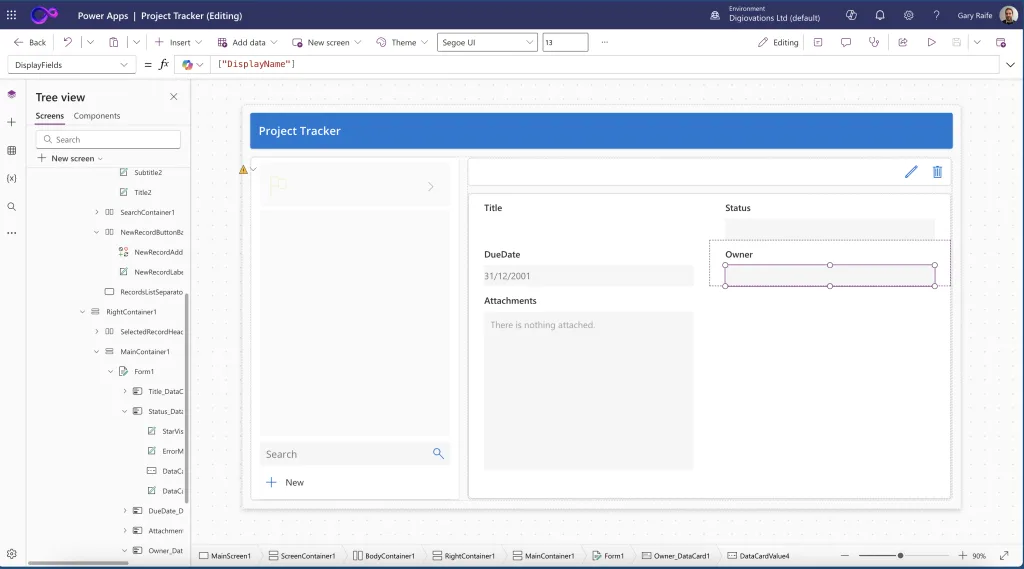
Task: Click the trash delete icon on canvas
Action: (x=937, y=172)
